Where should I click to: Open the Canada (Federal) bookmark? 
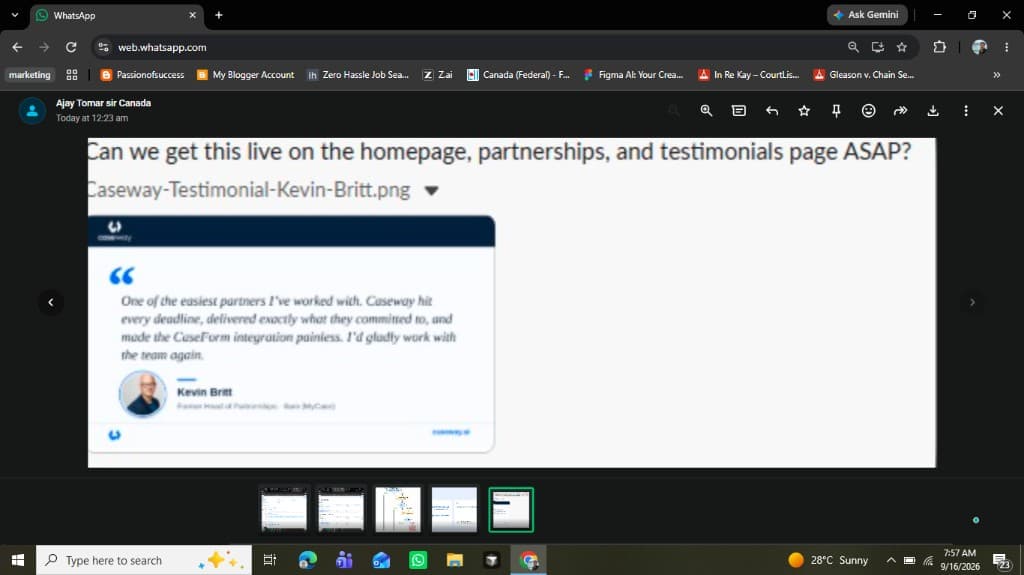pyautogui.click(x=519, y=74)
